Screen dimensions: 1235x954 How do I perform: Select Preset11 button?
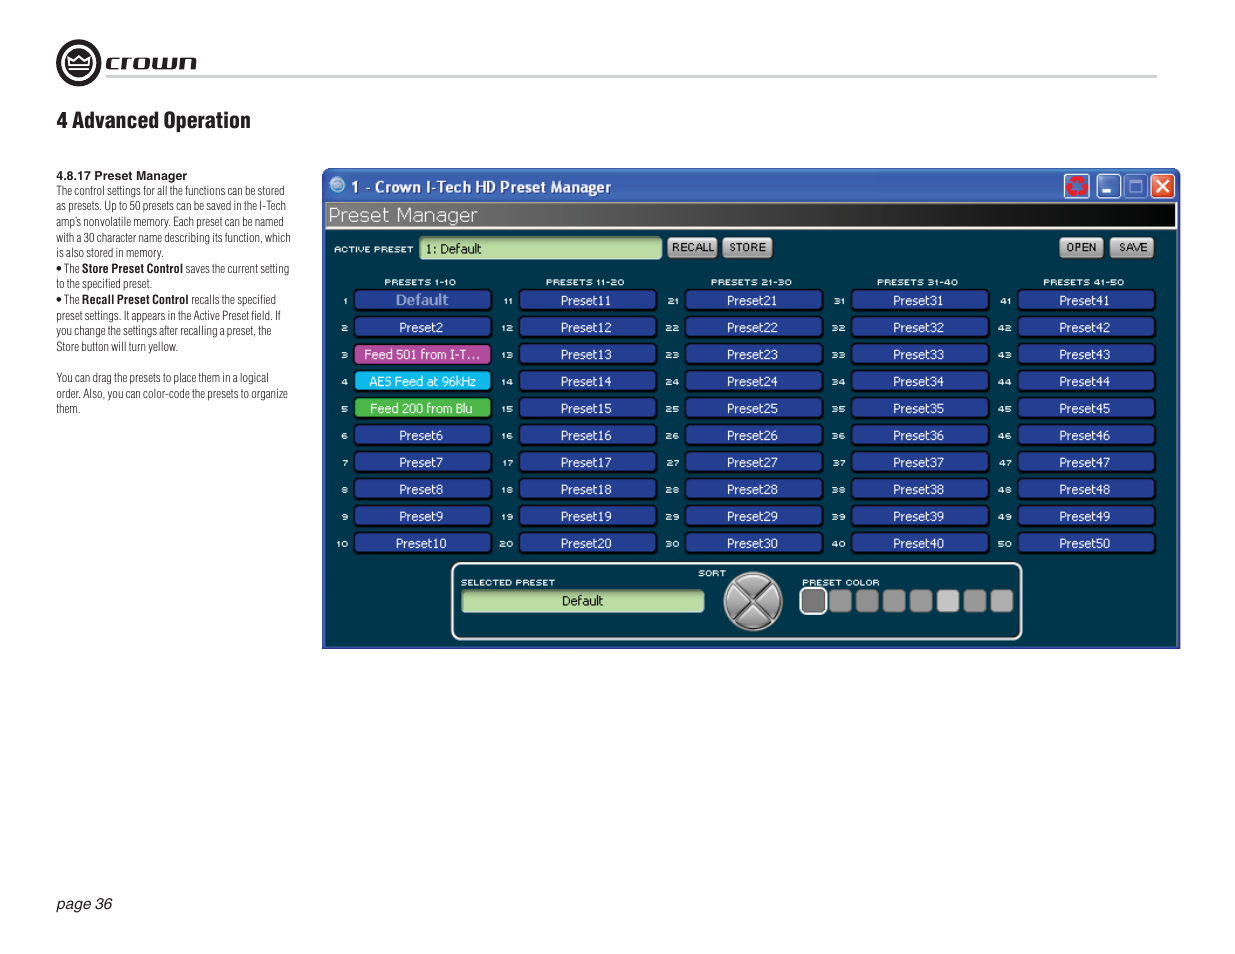coord(587,300)
